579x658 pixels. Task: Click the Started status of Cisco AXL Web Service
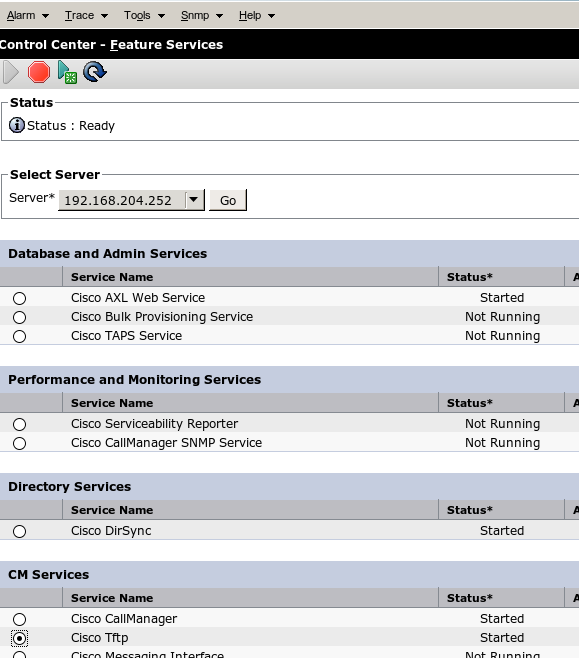pyautogui.click(x=502, y=298)
